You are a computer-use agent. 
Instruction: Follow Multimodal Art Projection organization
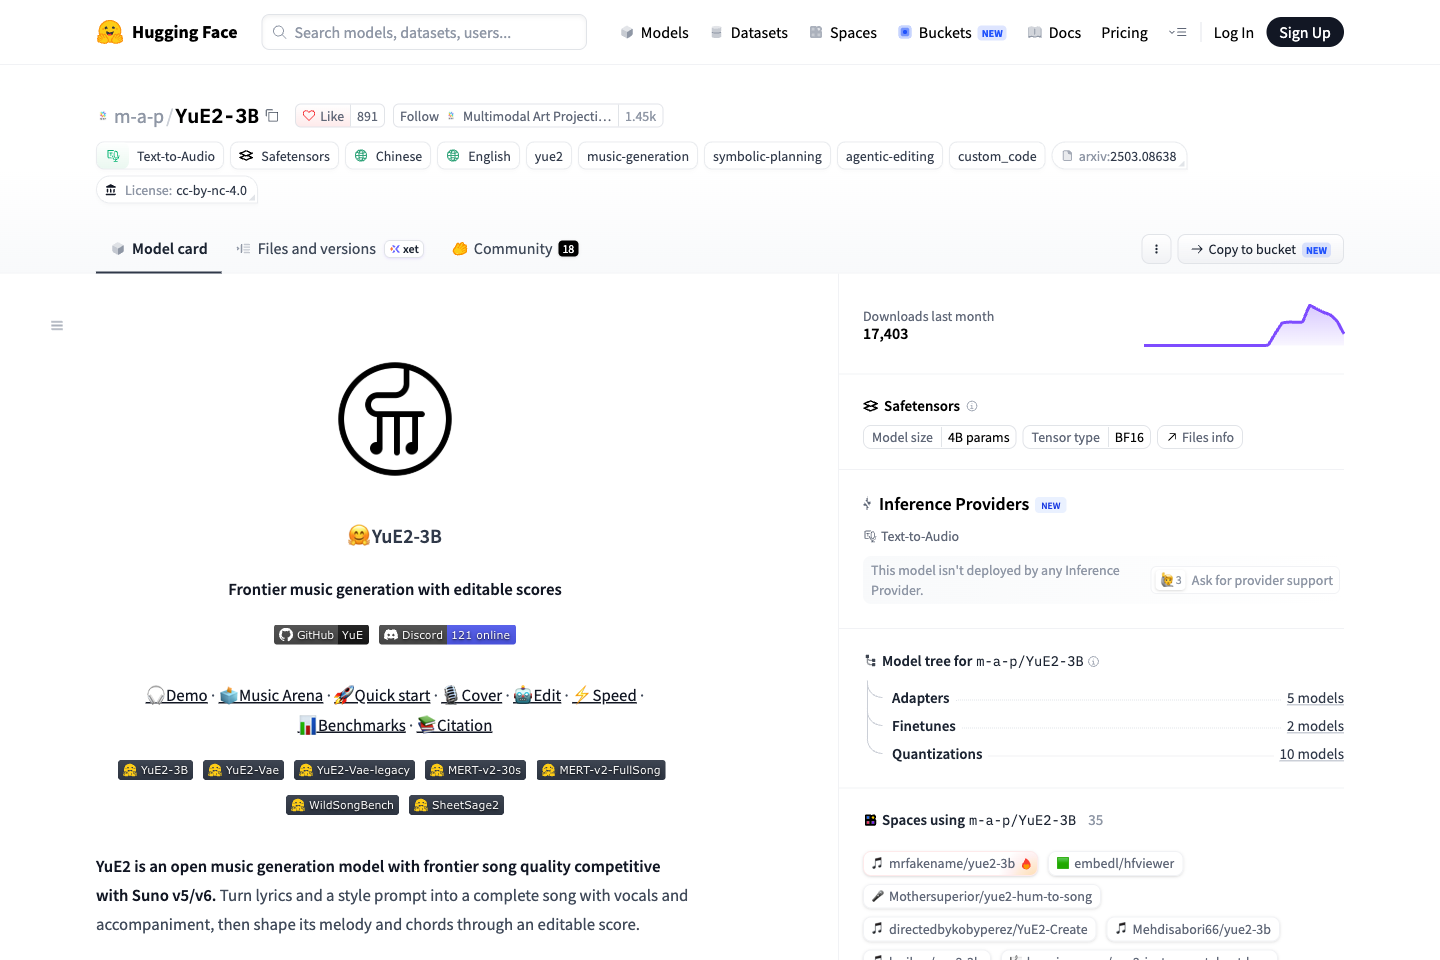point(419,116)
